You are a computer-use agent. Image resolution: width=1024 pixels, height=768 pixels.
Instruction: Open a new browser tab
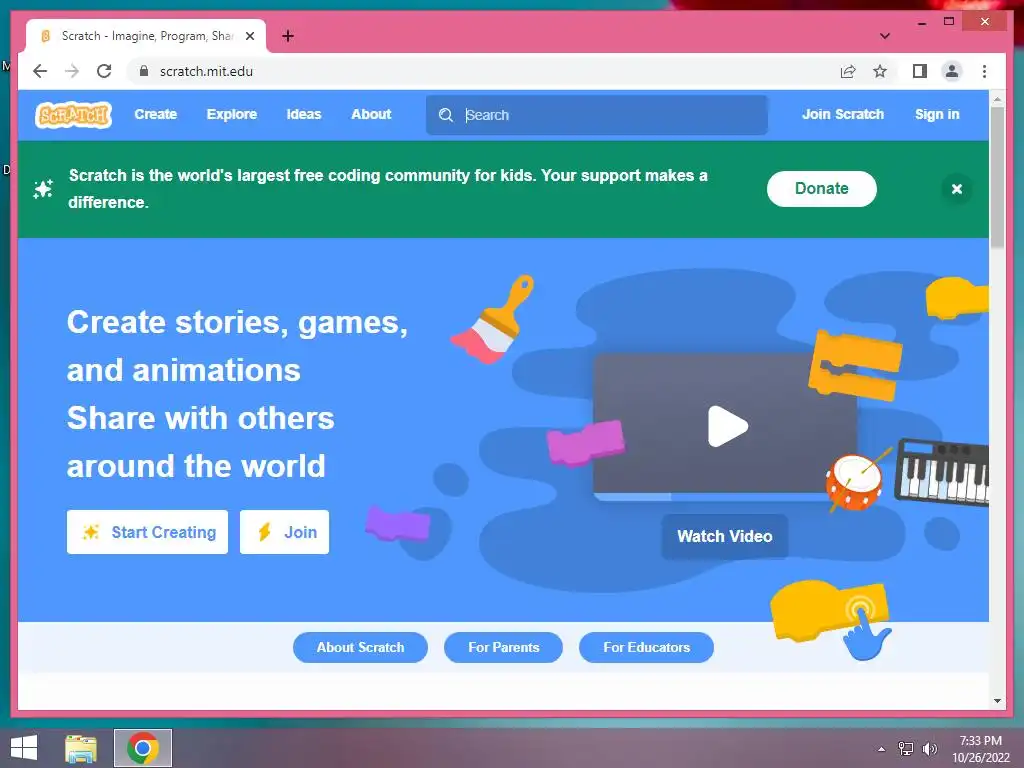coord(288,36)
